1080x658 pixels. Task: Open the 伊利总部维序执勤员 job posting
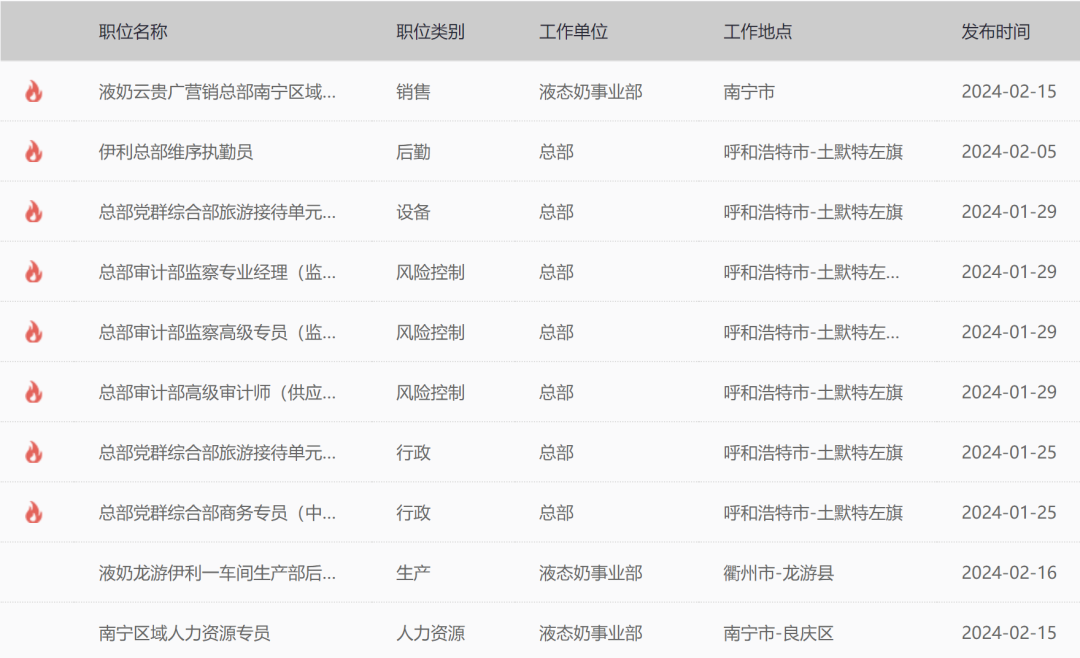pyautogui.click(x=176, y=152)
